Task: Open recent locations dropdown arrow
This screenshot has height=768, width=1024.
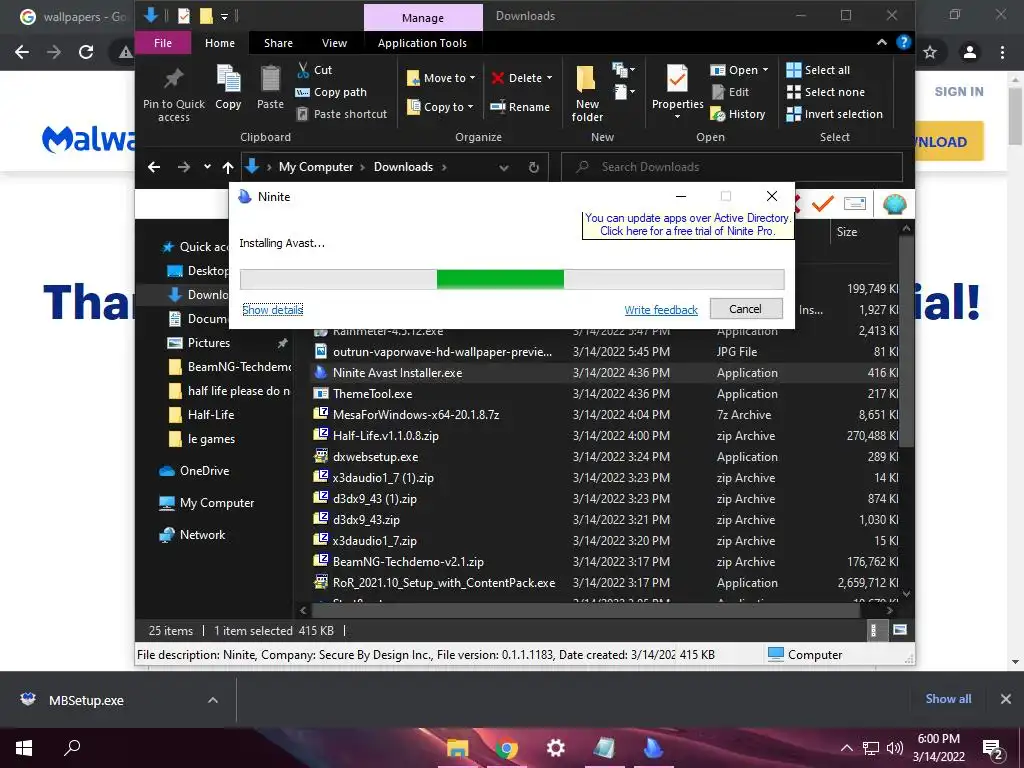Action: 207,167
